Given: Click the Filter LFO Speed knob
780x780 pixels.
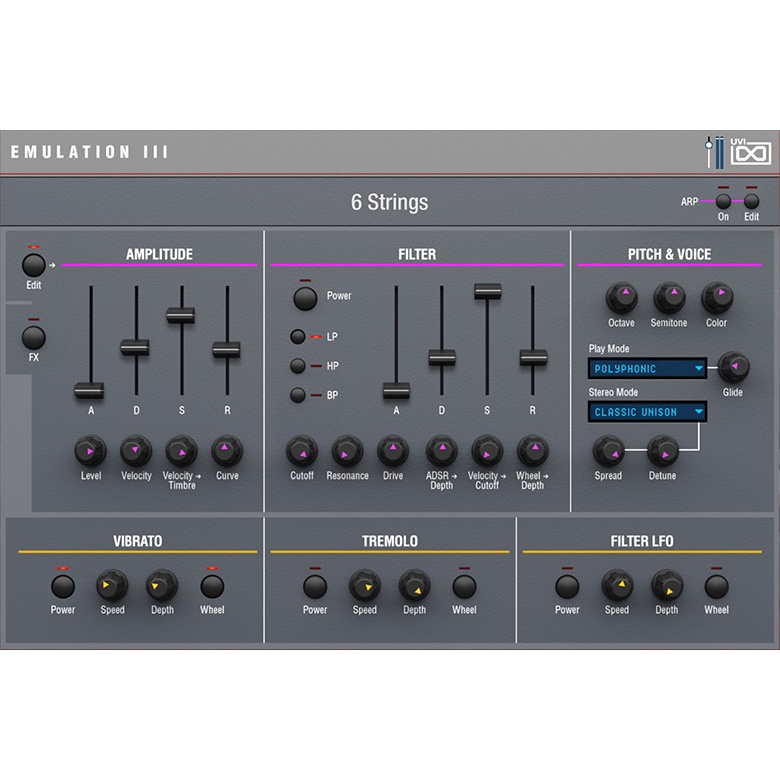Looking at the screenshot, I should tap(617, 585).
